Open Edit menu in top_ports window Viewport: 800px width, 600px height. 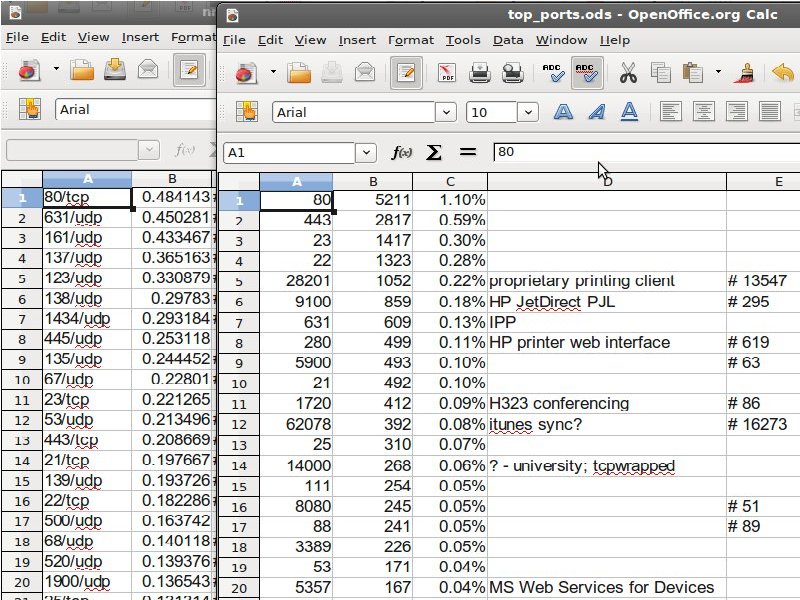(x=270, y=40)
